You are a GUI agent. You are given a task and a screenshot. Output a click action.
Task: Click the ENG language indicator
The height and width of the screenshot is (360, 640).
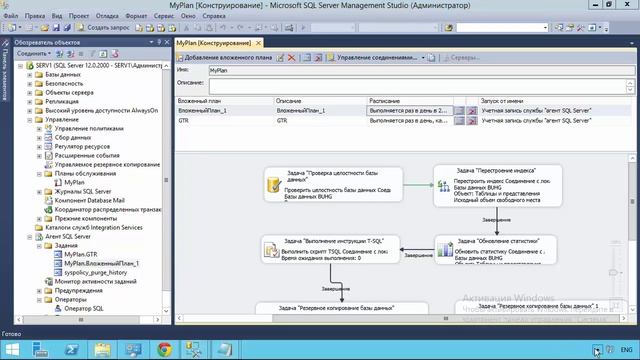coord(626,350)
